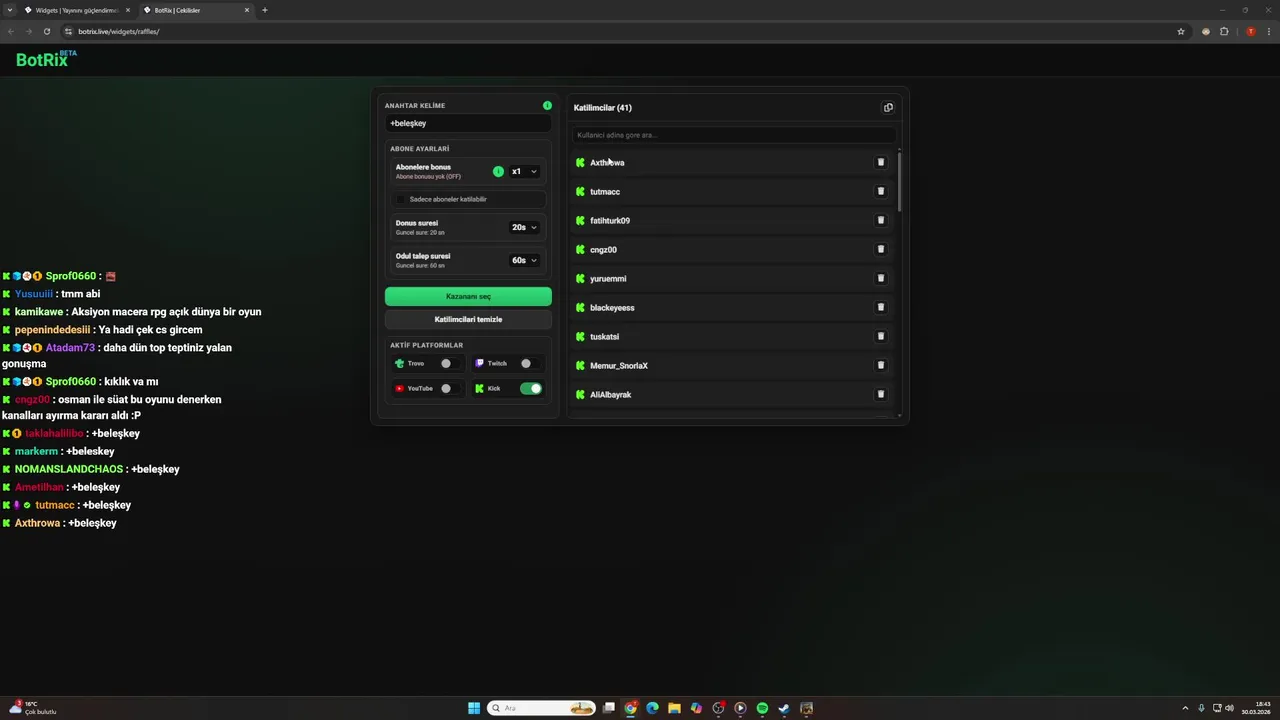1280x720 pixels.
Task: Open the Anahtar Kelime info icon
Action: [547, 105]
